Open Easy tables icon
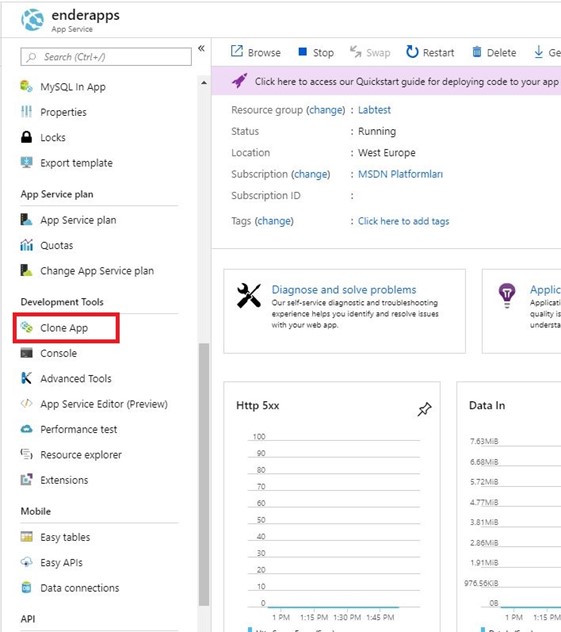This screenshot has width=561, height=632. click(x=27, y=537)
